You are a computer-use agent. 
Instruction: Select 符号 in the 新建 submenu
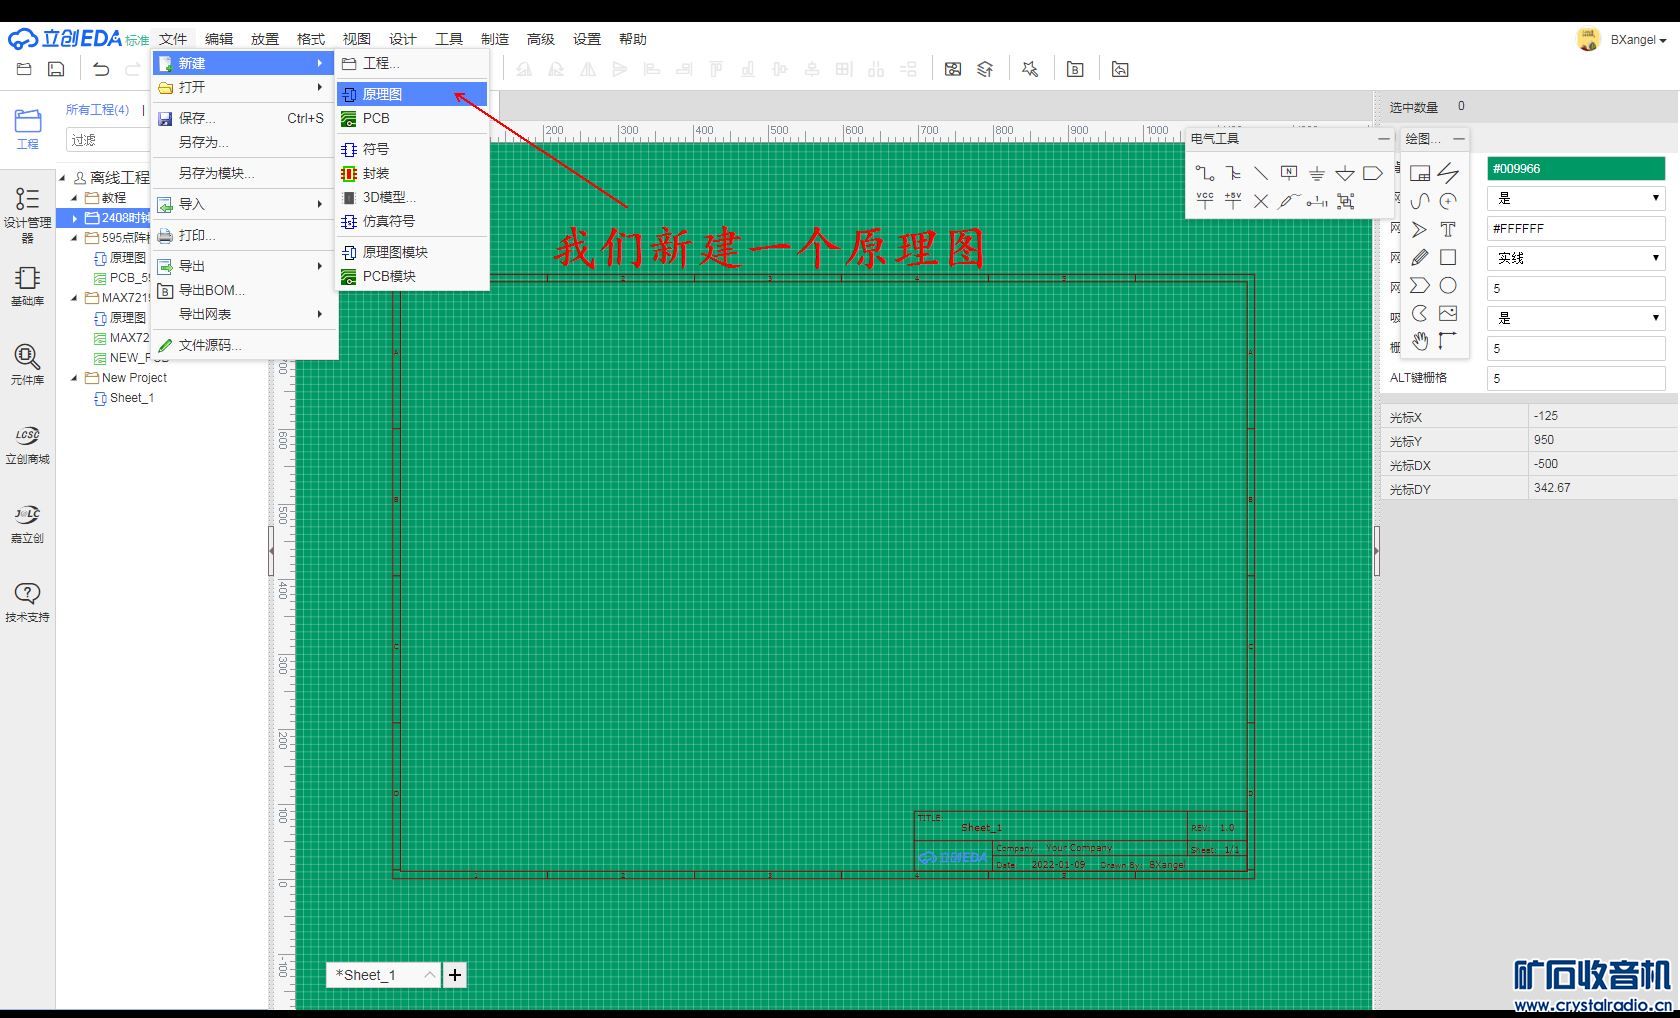412,149
